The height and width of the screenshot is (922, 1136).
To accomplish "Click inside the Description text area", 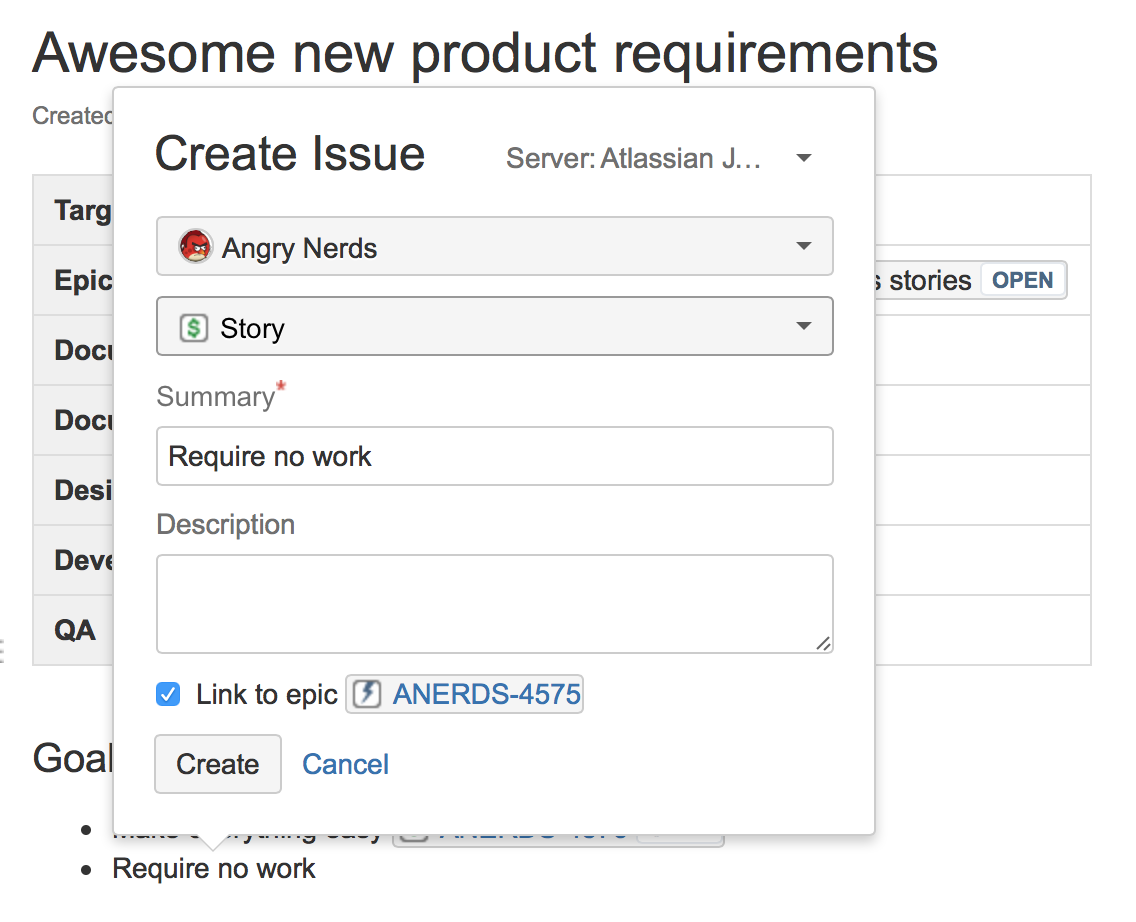I will click(494, 604).
